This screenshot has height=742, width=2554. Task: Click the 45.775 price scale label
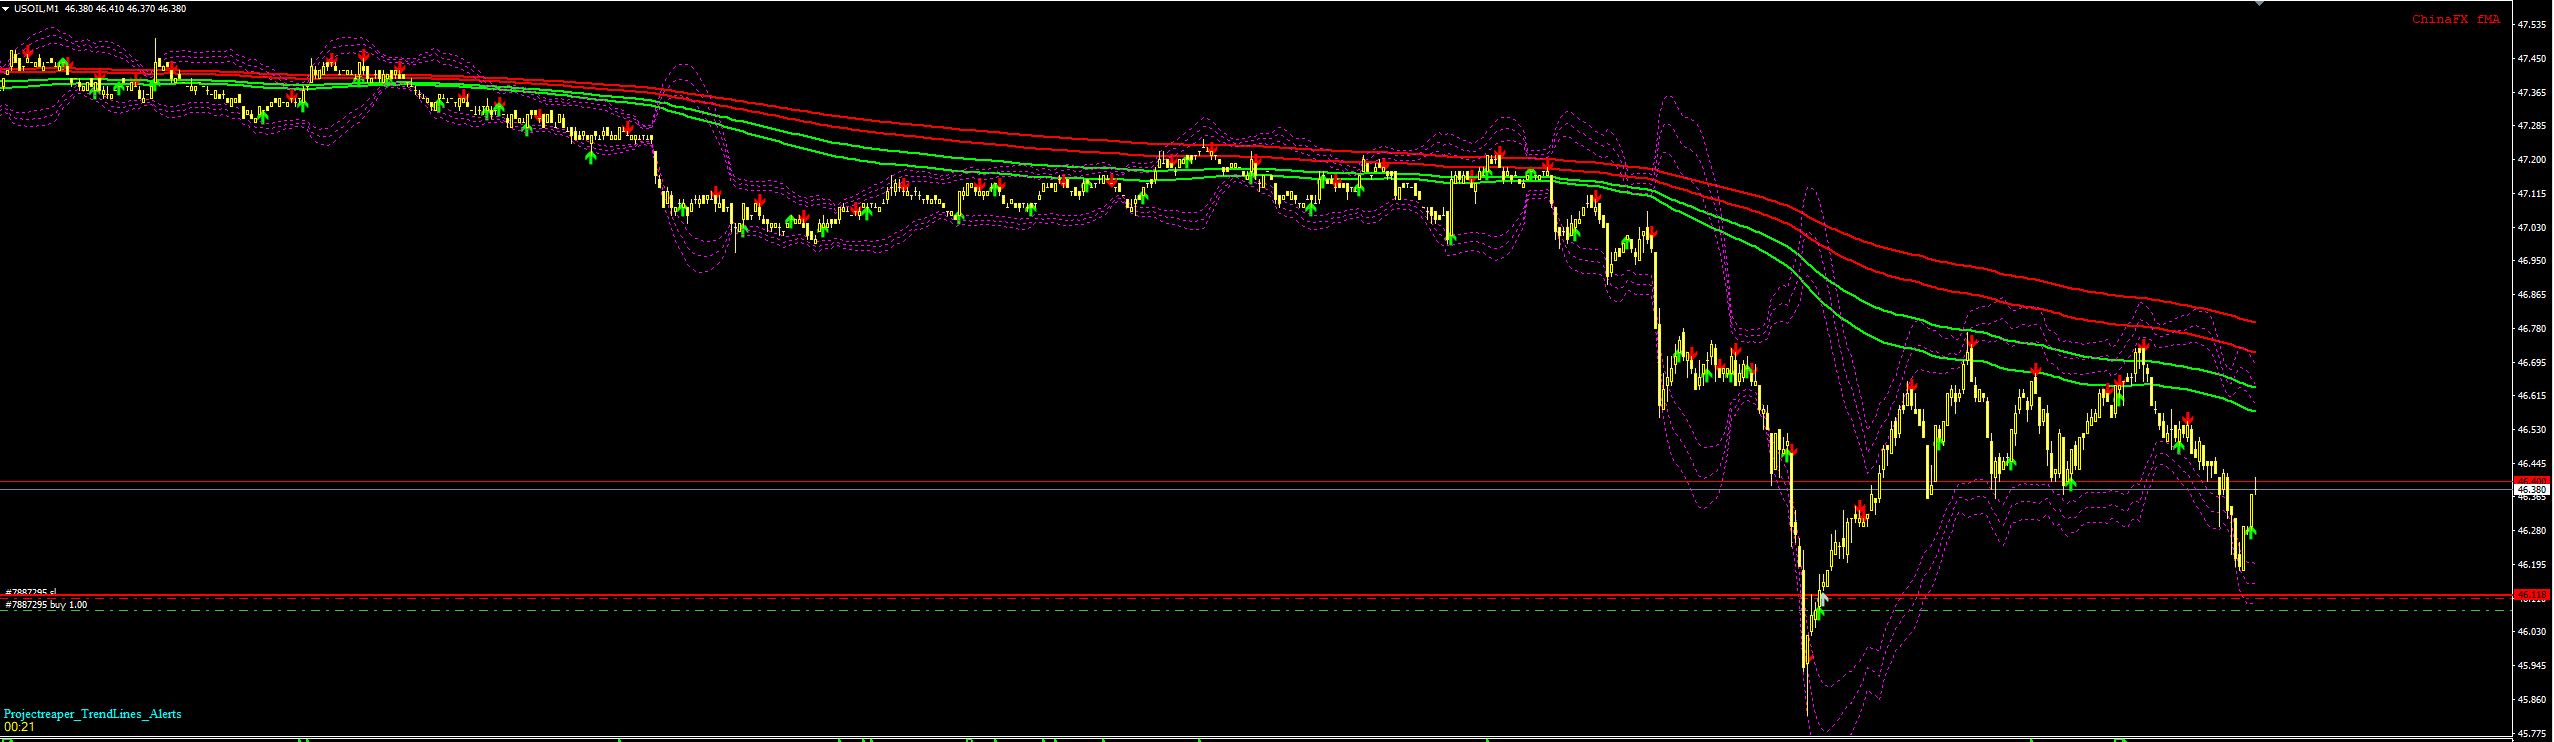pyautogui.click(x=2532, y=734)
